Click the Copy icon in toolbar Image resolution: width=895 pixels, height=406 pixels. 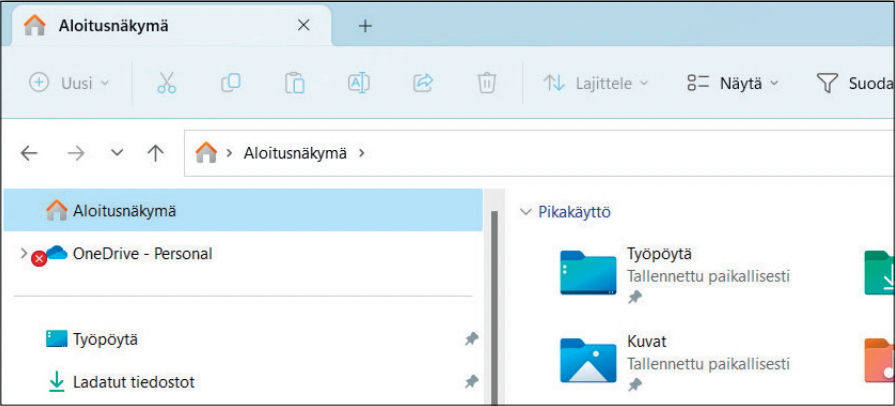click(x=230, y=84)
